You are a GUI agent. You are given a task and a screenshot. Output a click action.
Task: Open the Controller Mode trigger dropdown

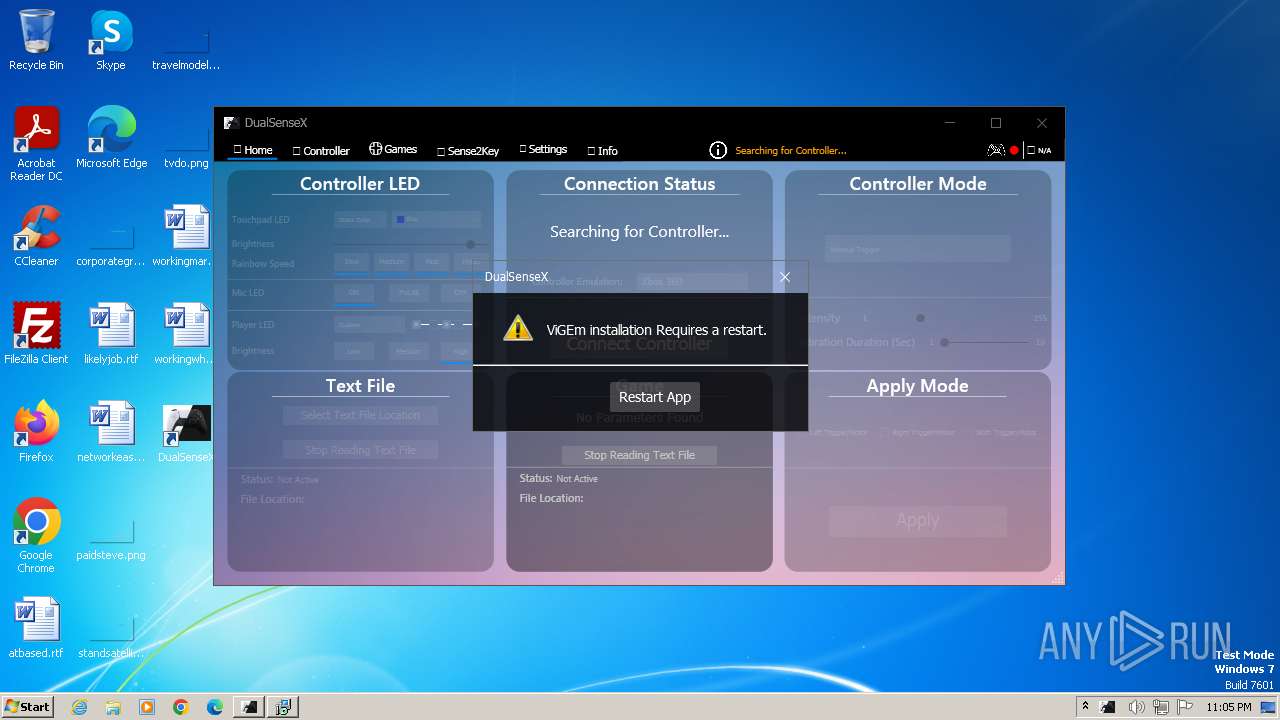tap(917, 249)
